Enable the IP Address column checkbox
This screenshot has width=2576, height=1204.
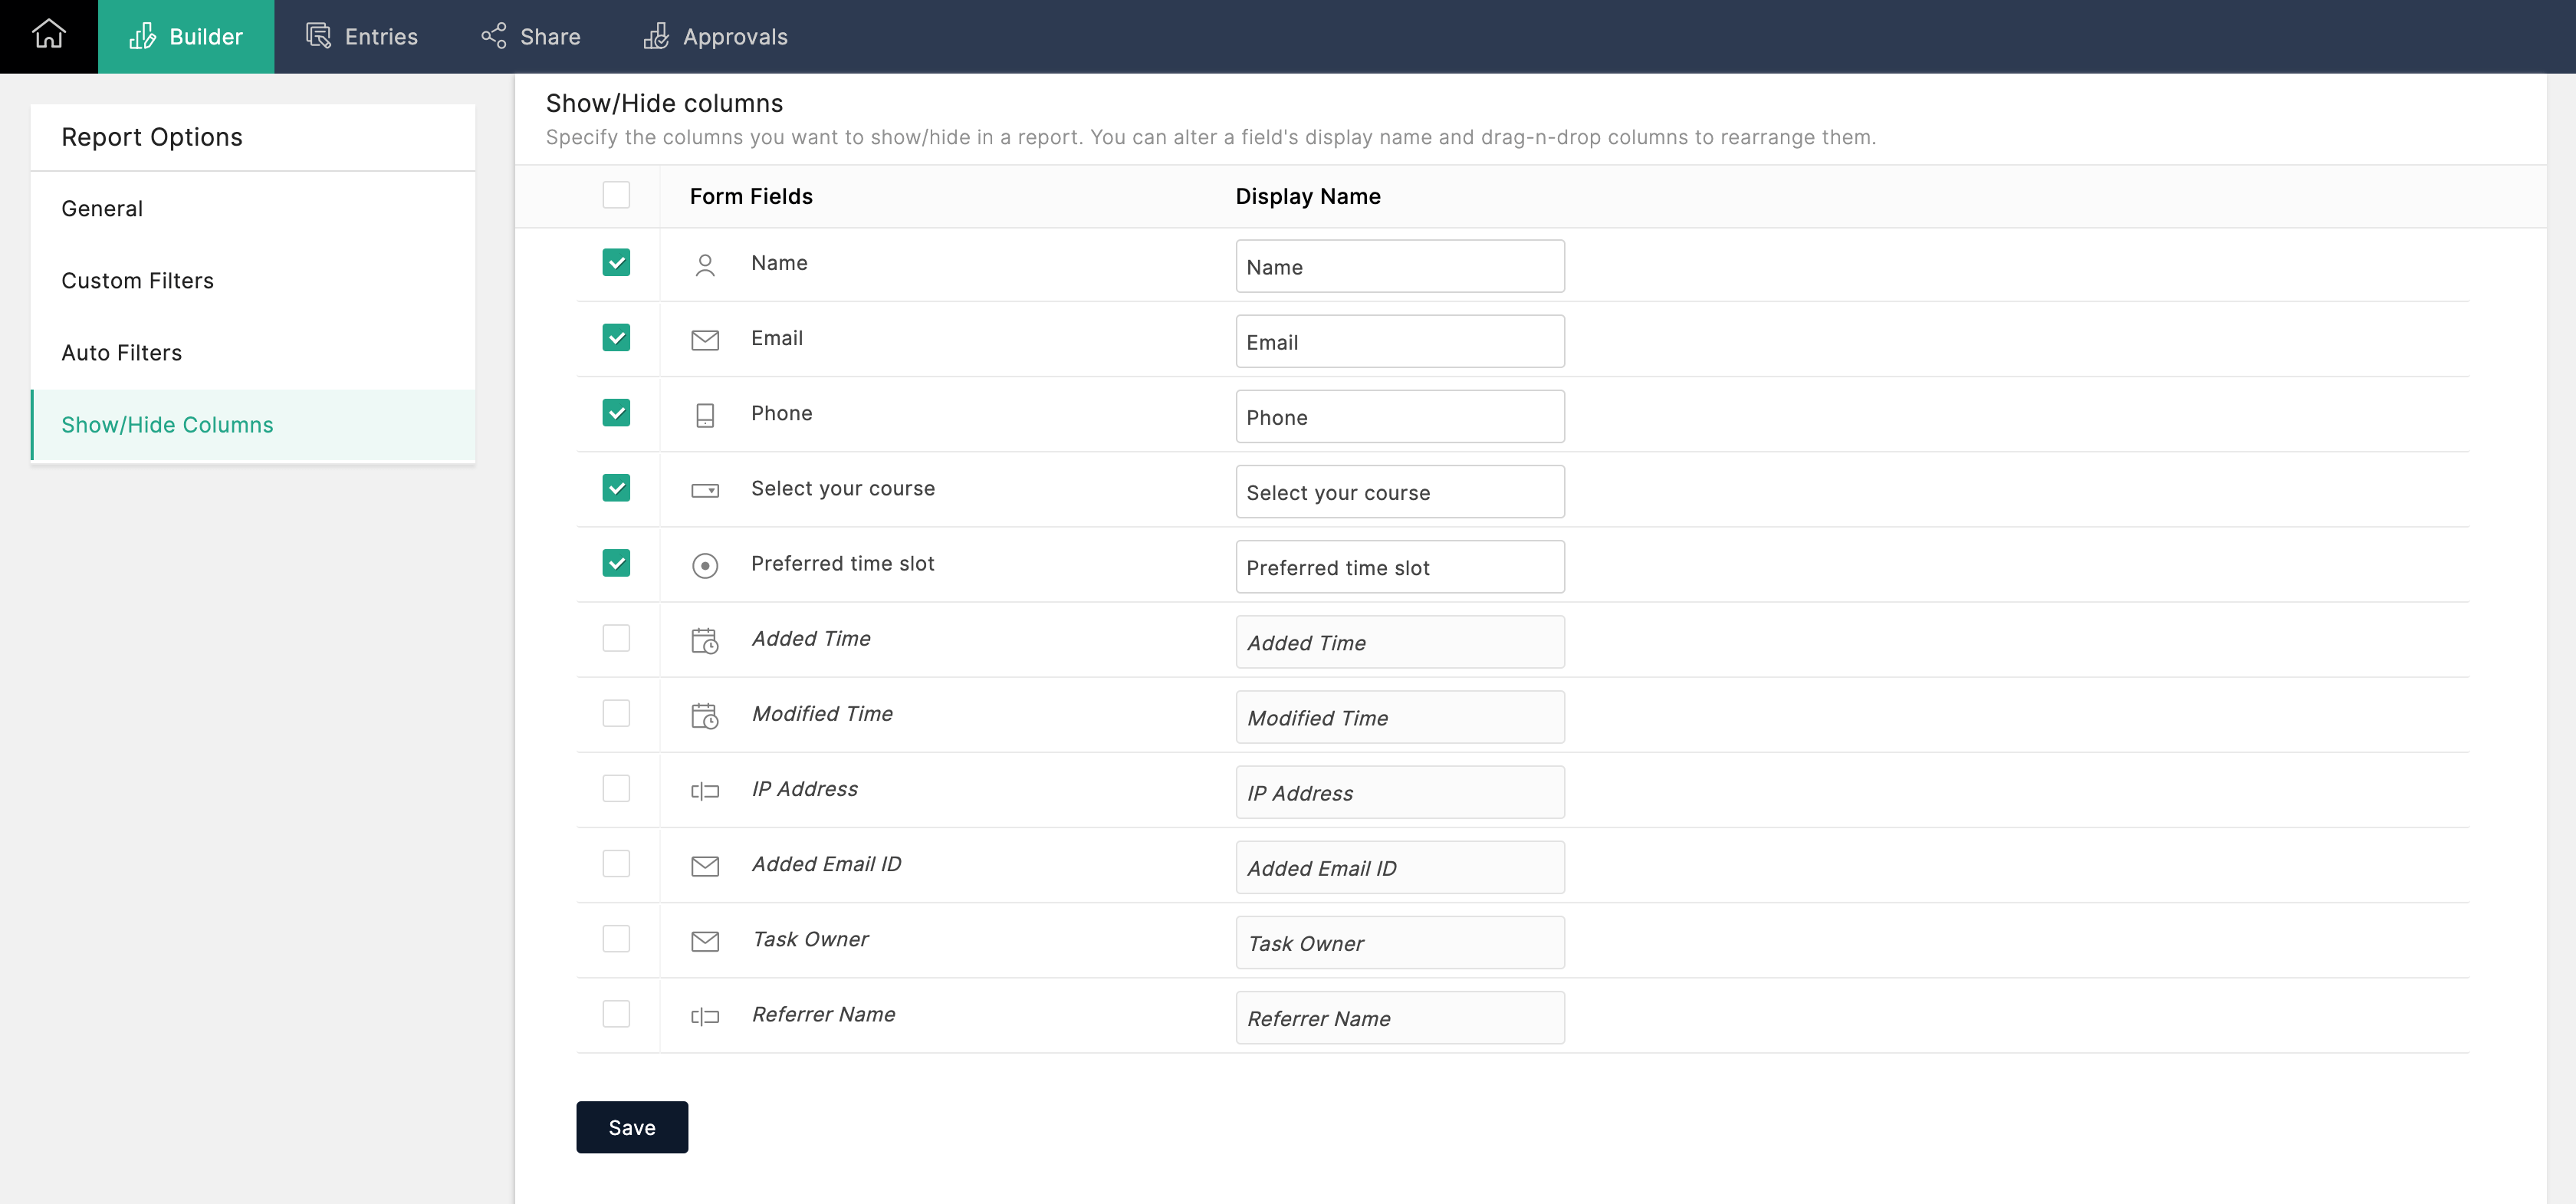[616, 788]
